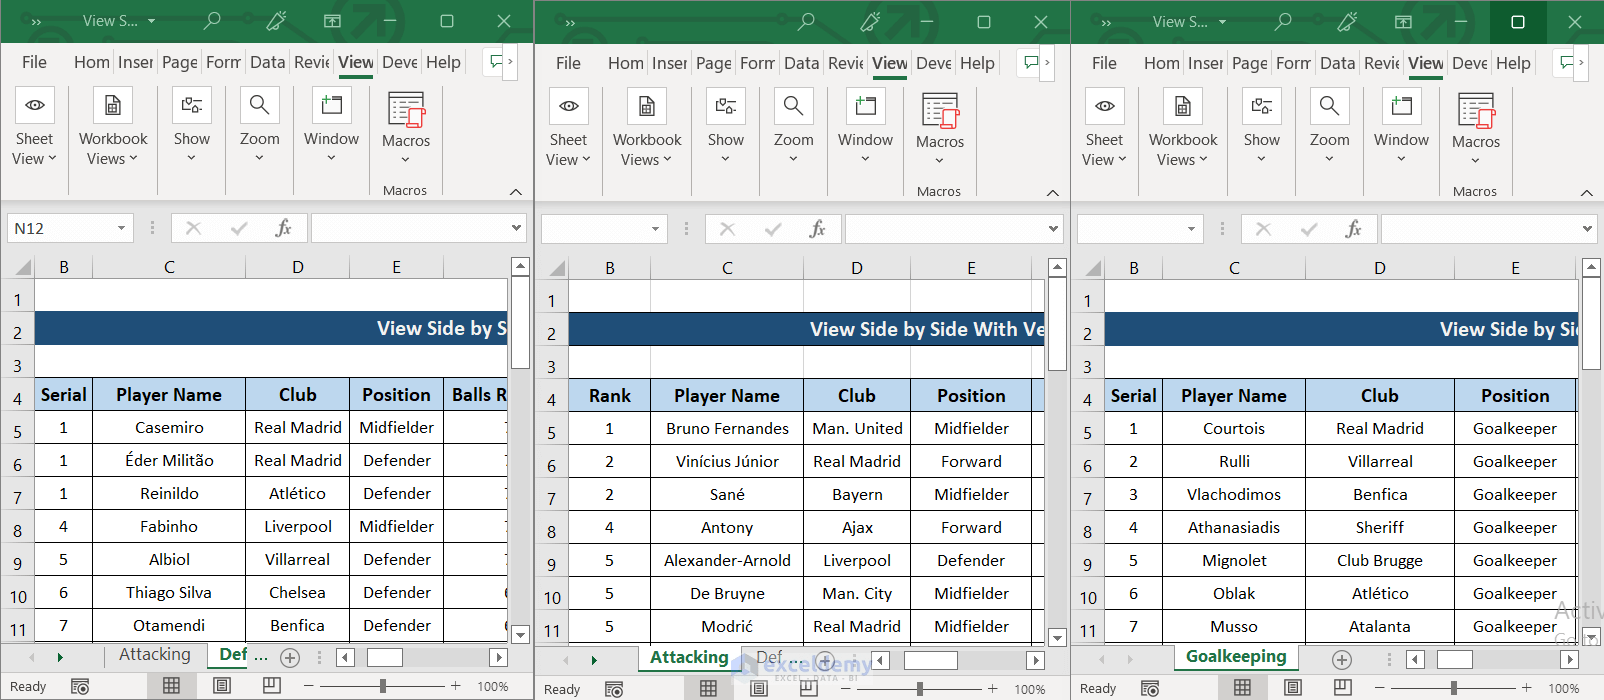Click vertical scrollbar thumb in middle window
Screen dimensions: 1604x700
[x=1057, y=324]
